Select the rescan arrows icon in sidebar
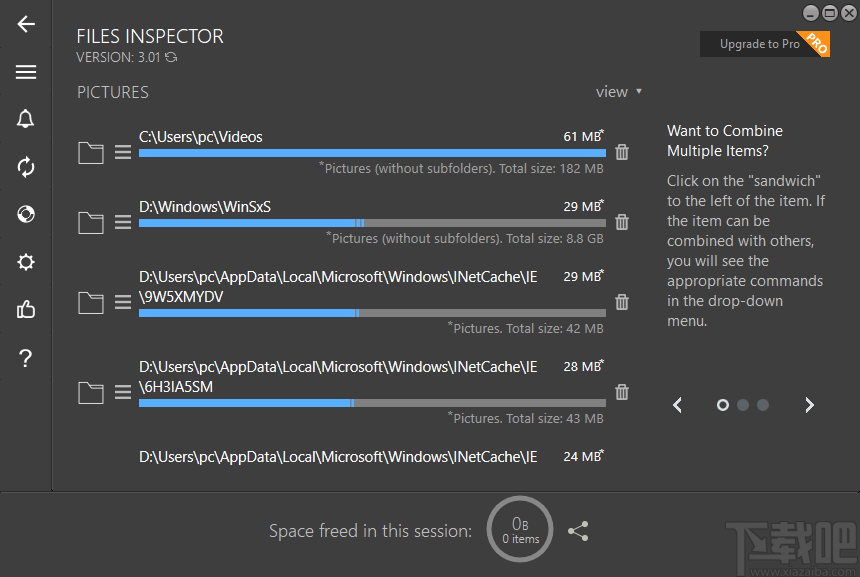860x577 pixels. (x=25, y=167)
